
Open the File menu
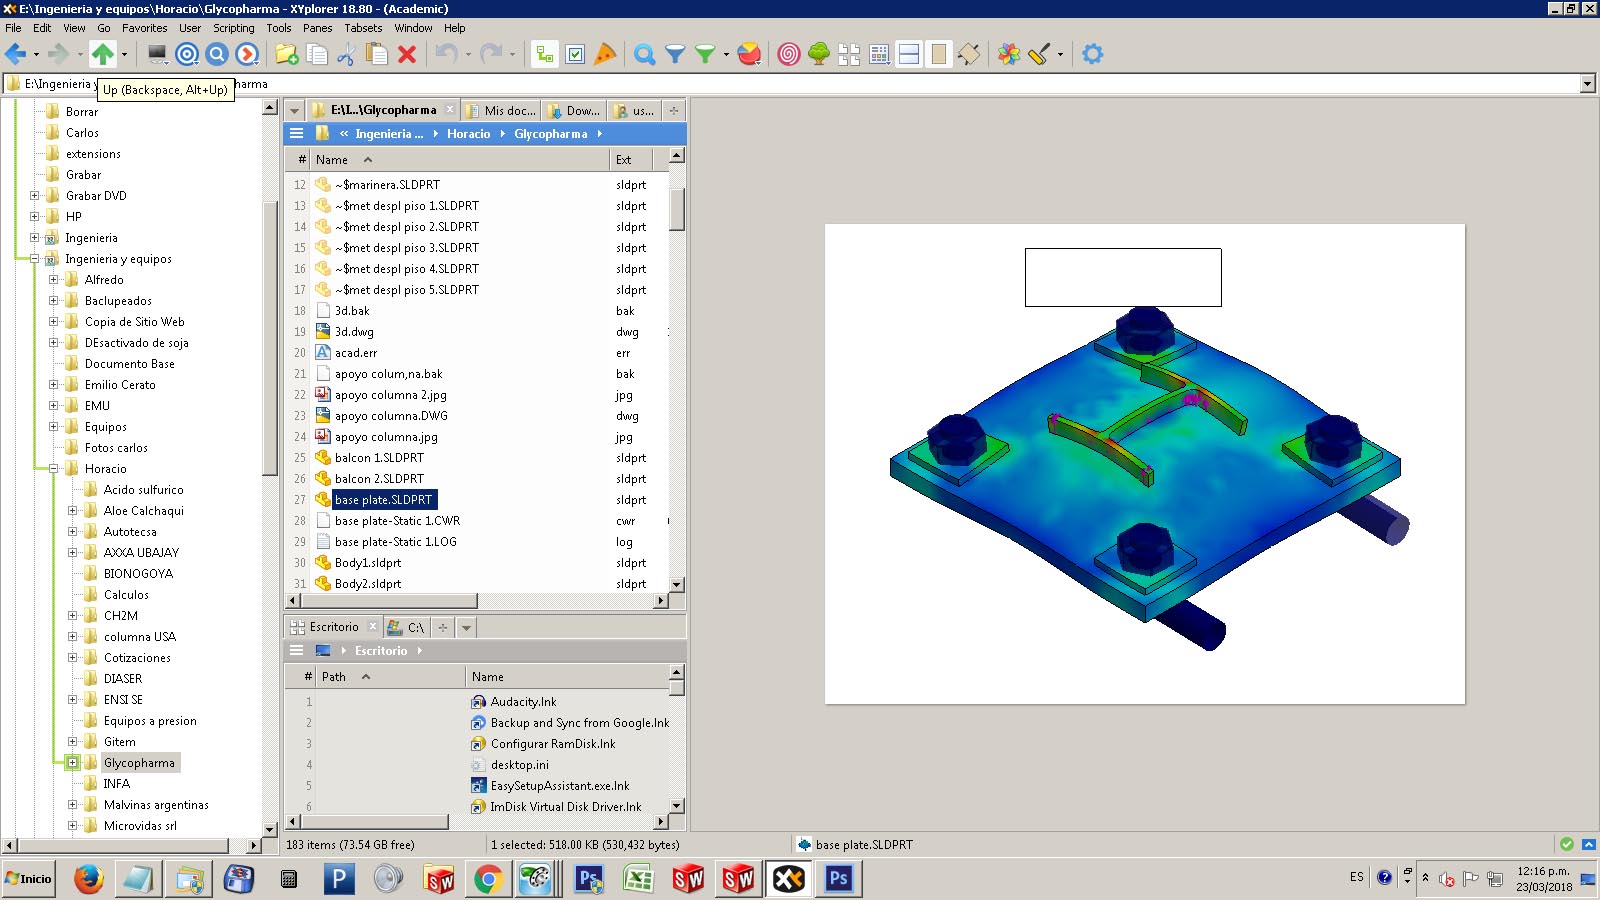tap(13, 28)
